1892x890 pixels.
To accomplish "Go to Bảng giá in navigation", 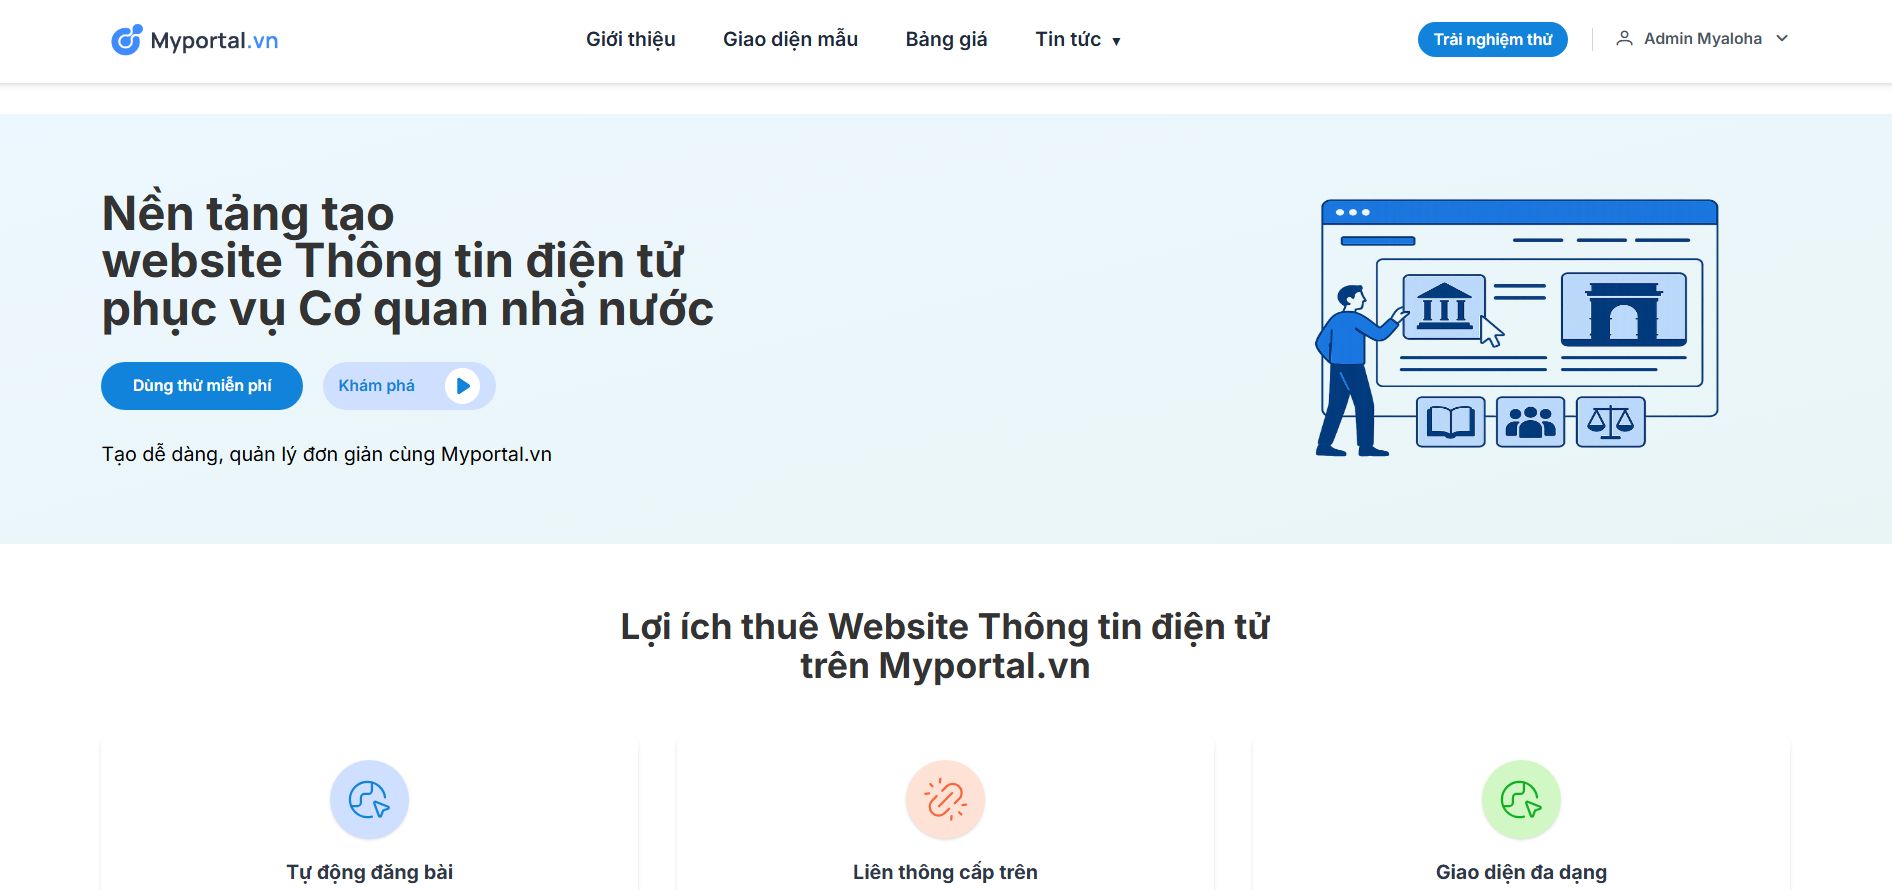I will tap(946, 40).
